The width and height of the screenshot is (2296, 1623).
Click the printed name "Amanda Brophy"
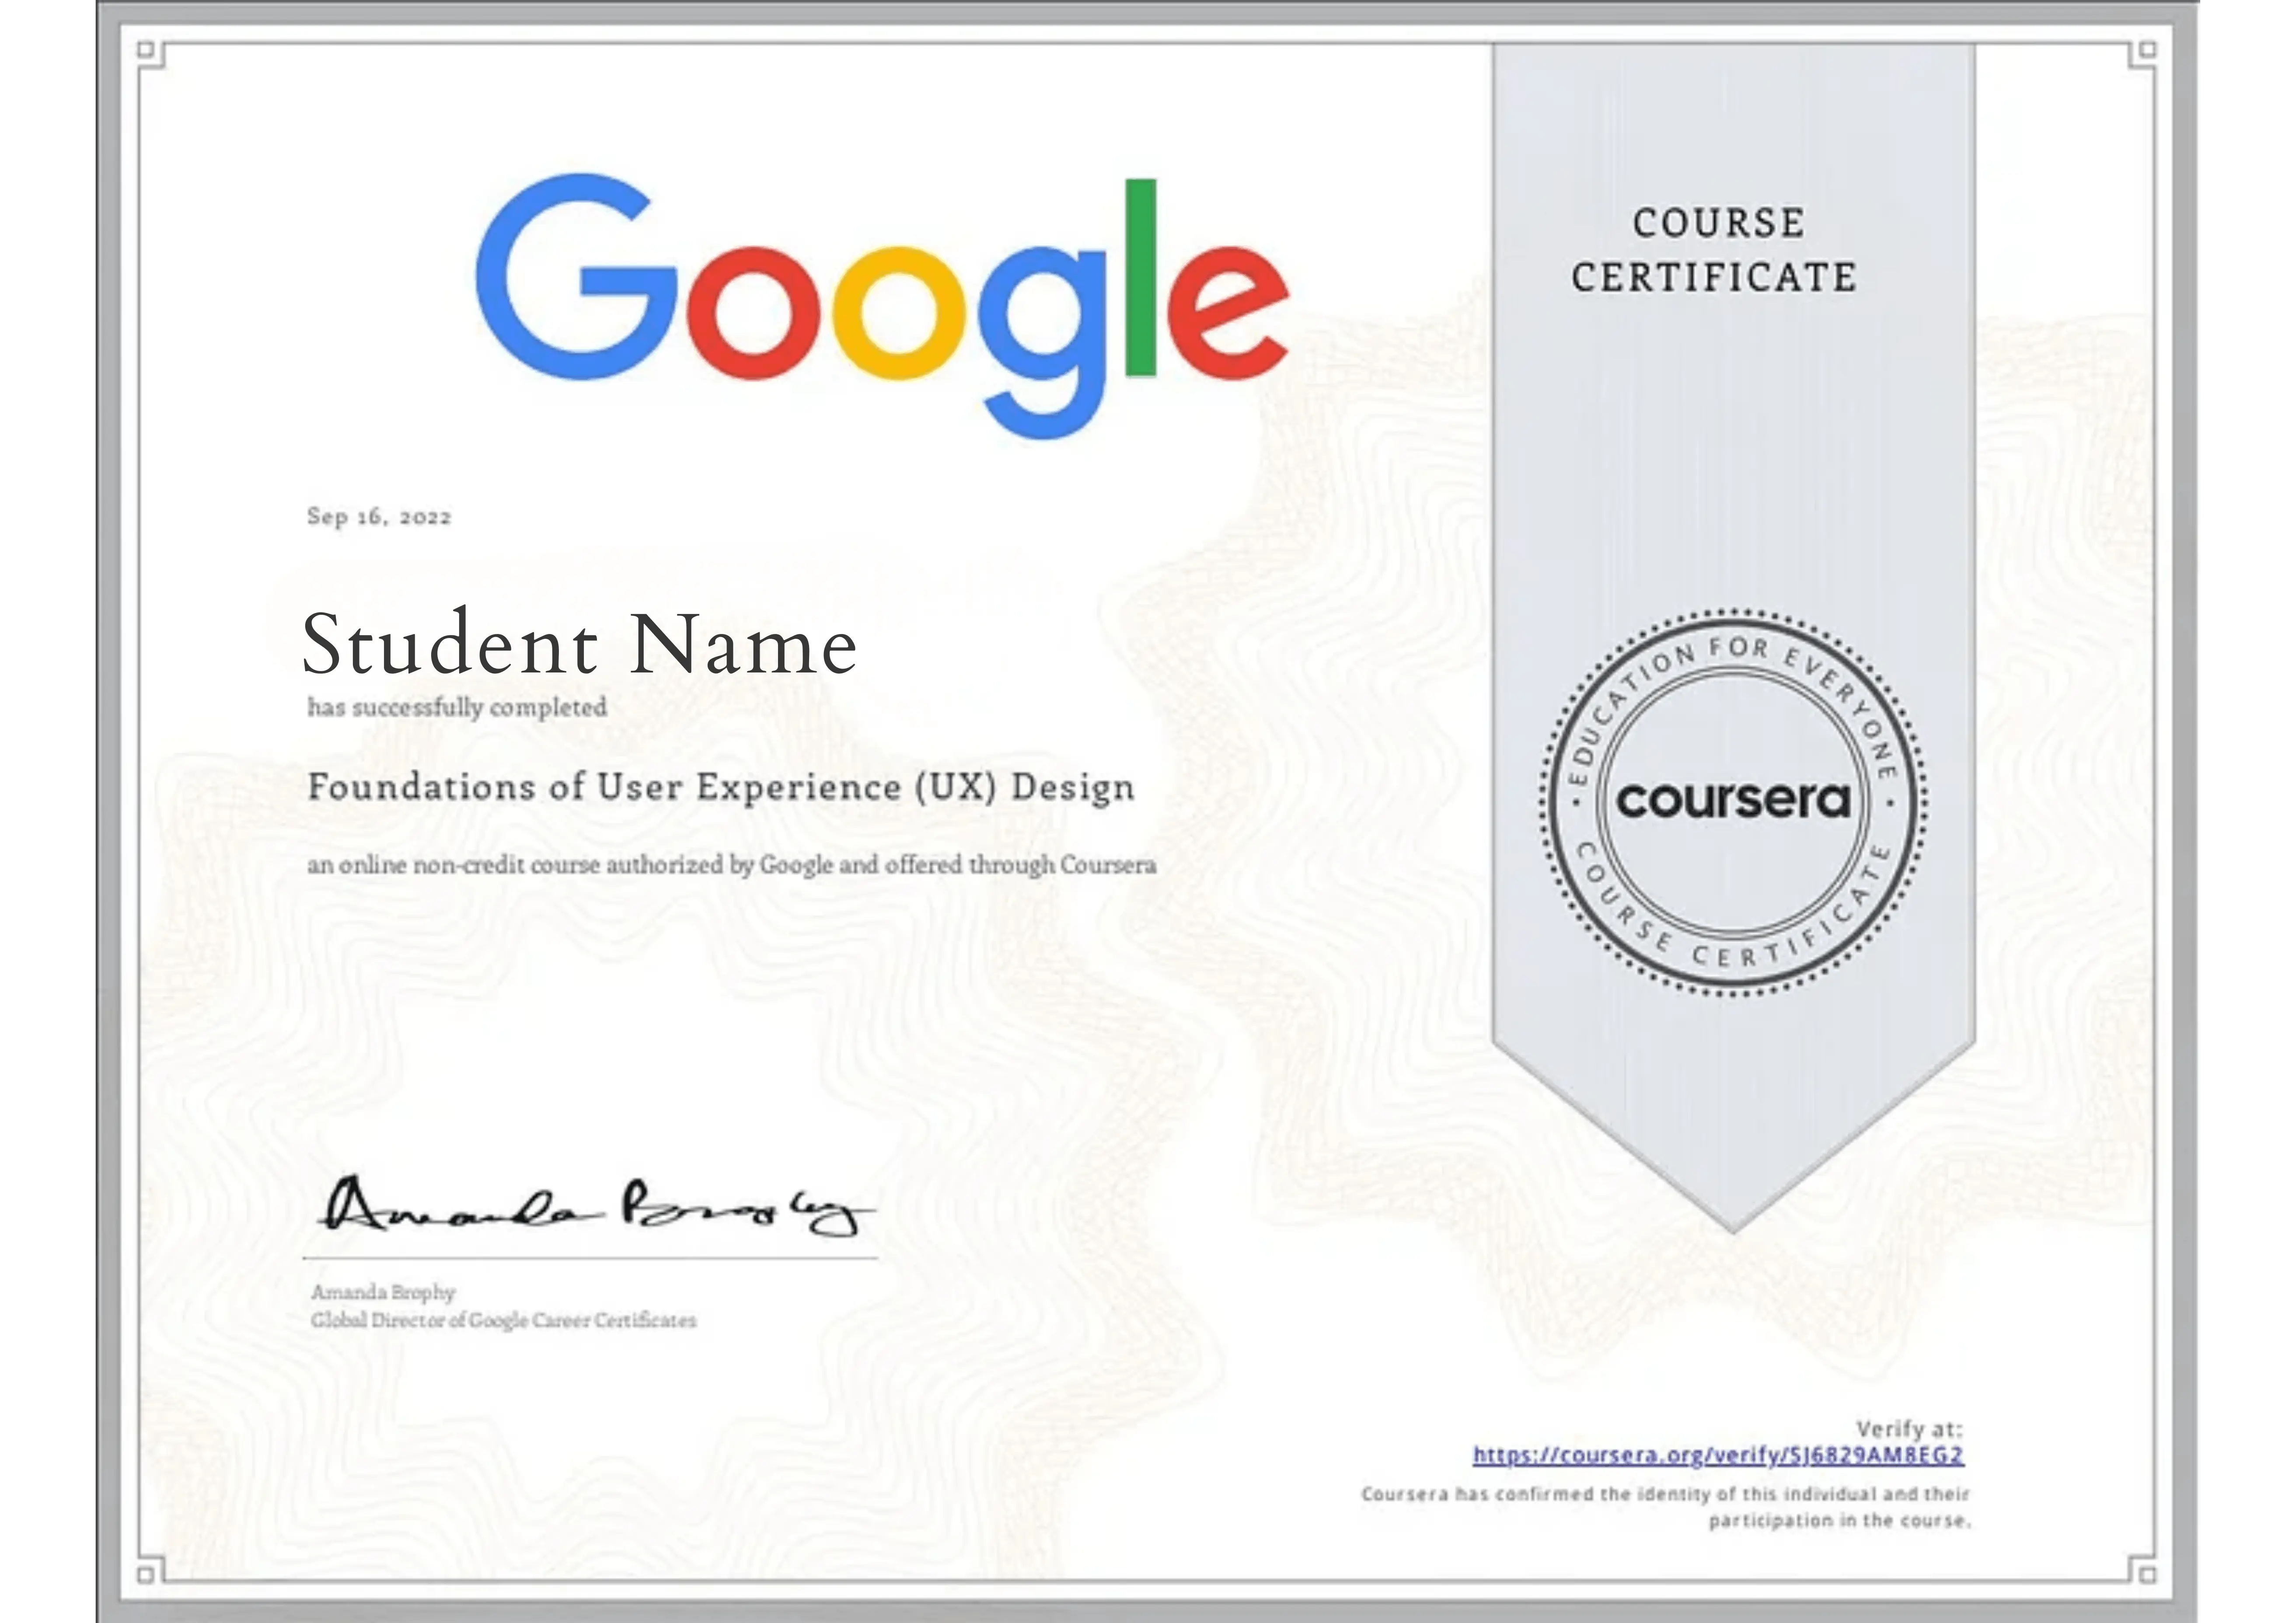pos(383,1292)
